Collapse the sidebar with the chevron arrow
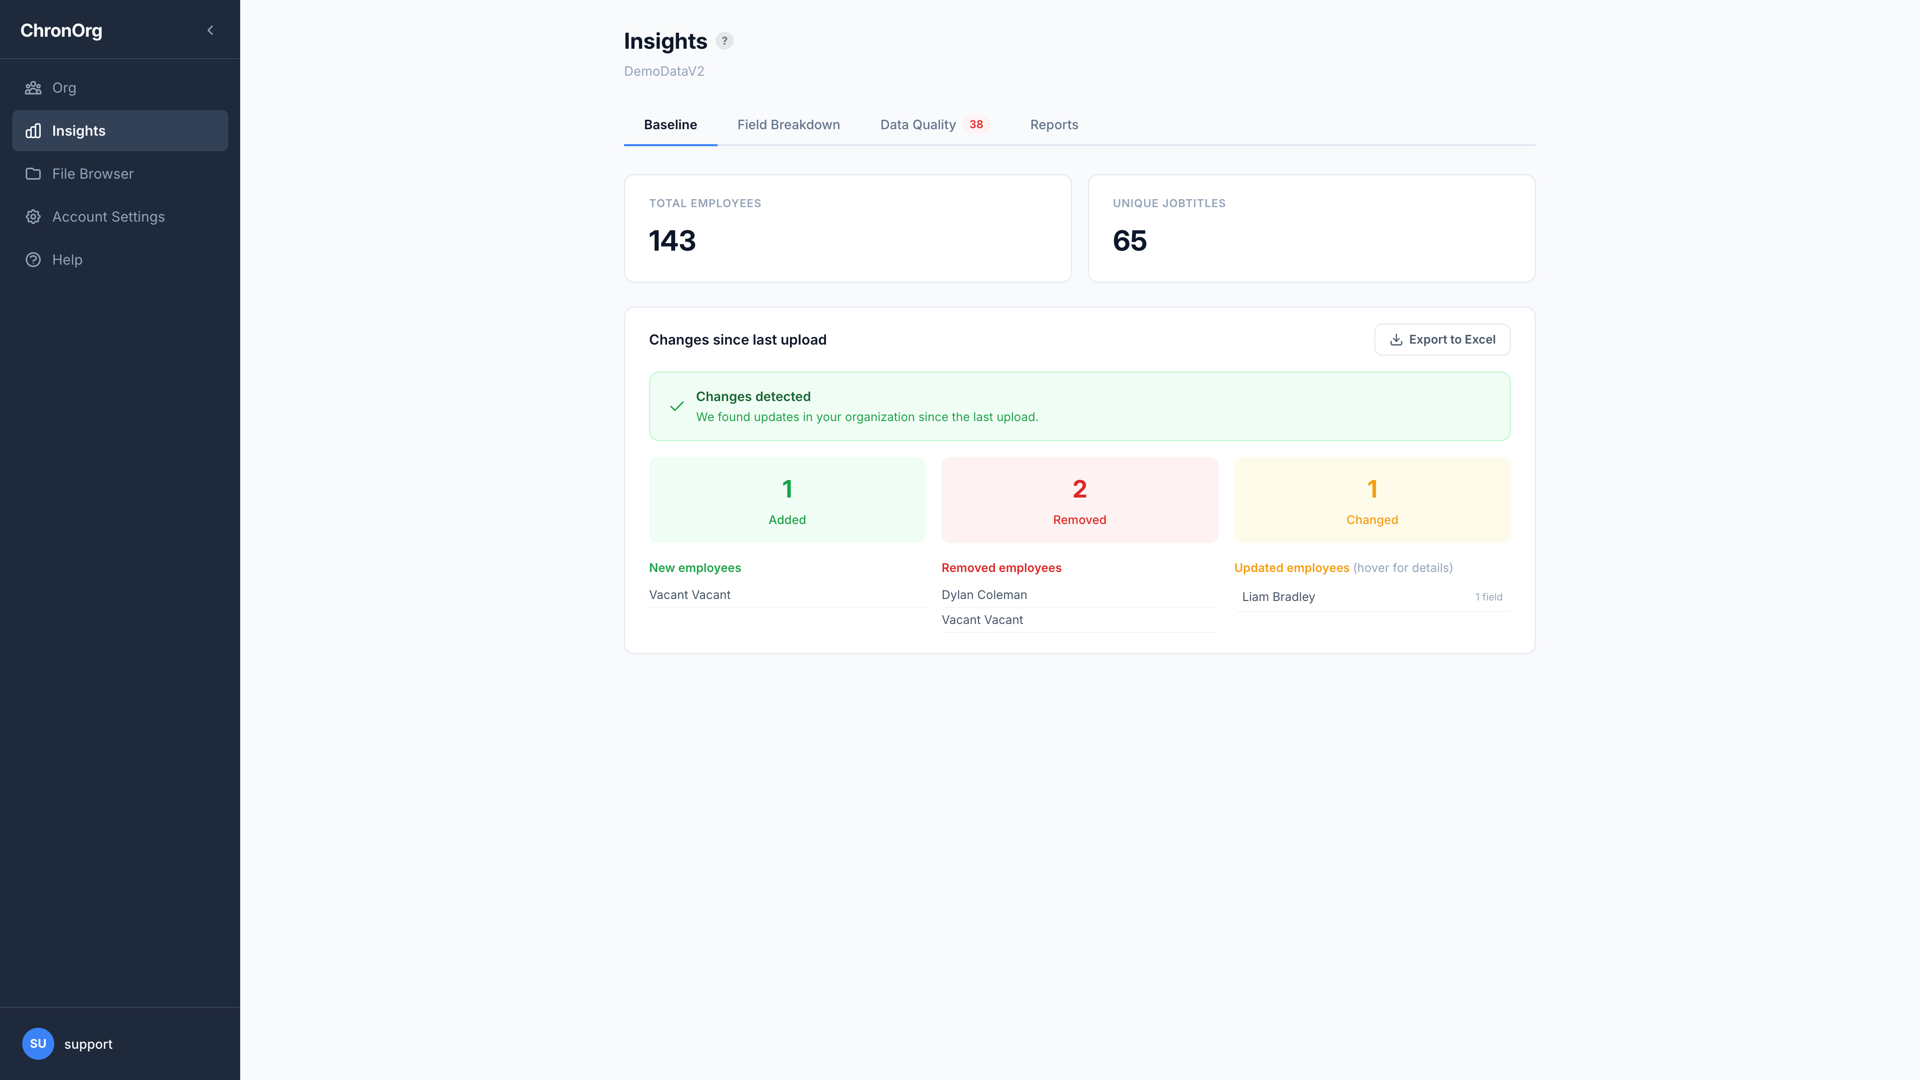The height and width of the screenshot is (1080, 1920). click(x=210, y=30)
